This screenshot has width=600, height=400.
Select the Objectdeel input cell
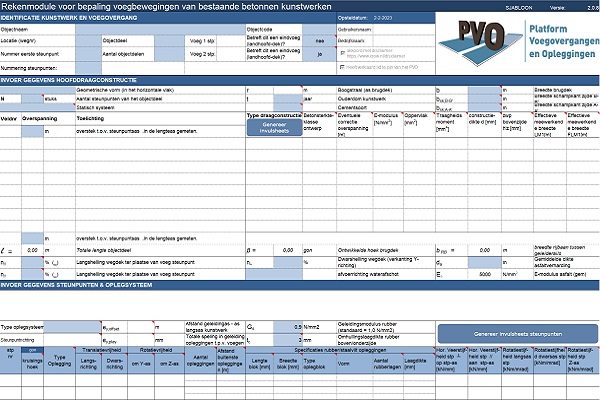pyautogui.click(x=170, y=41)
